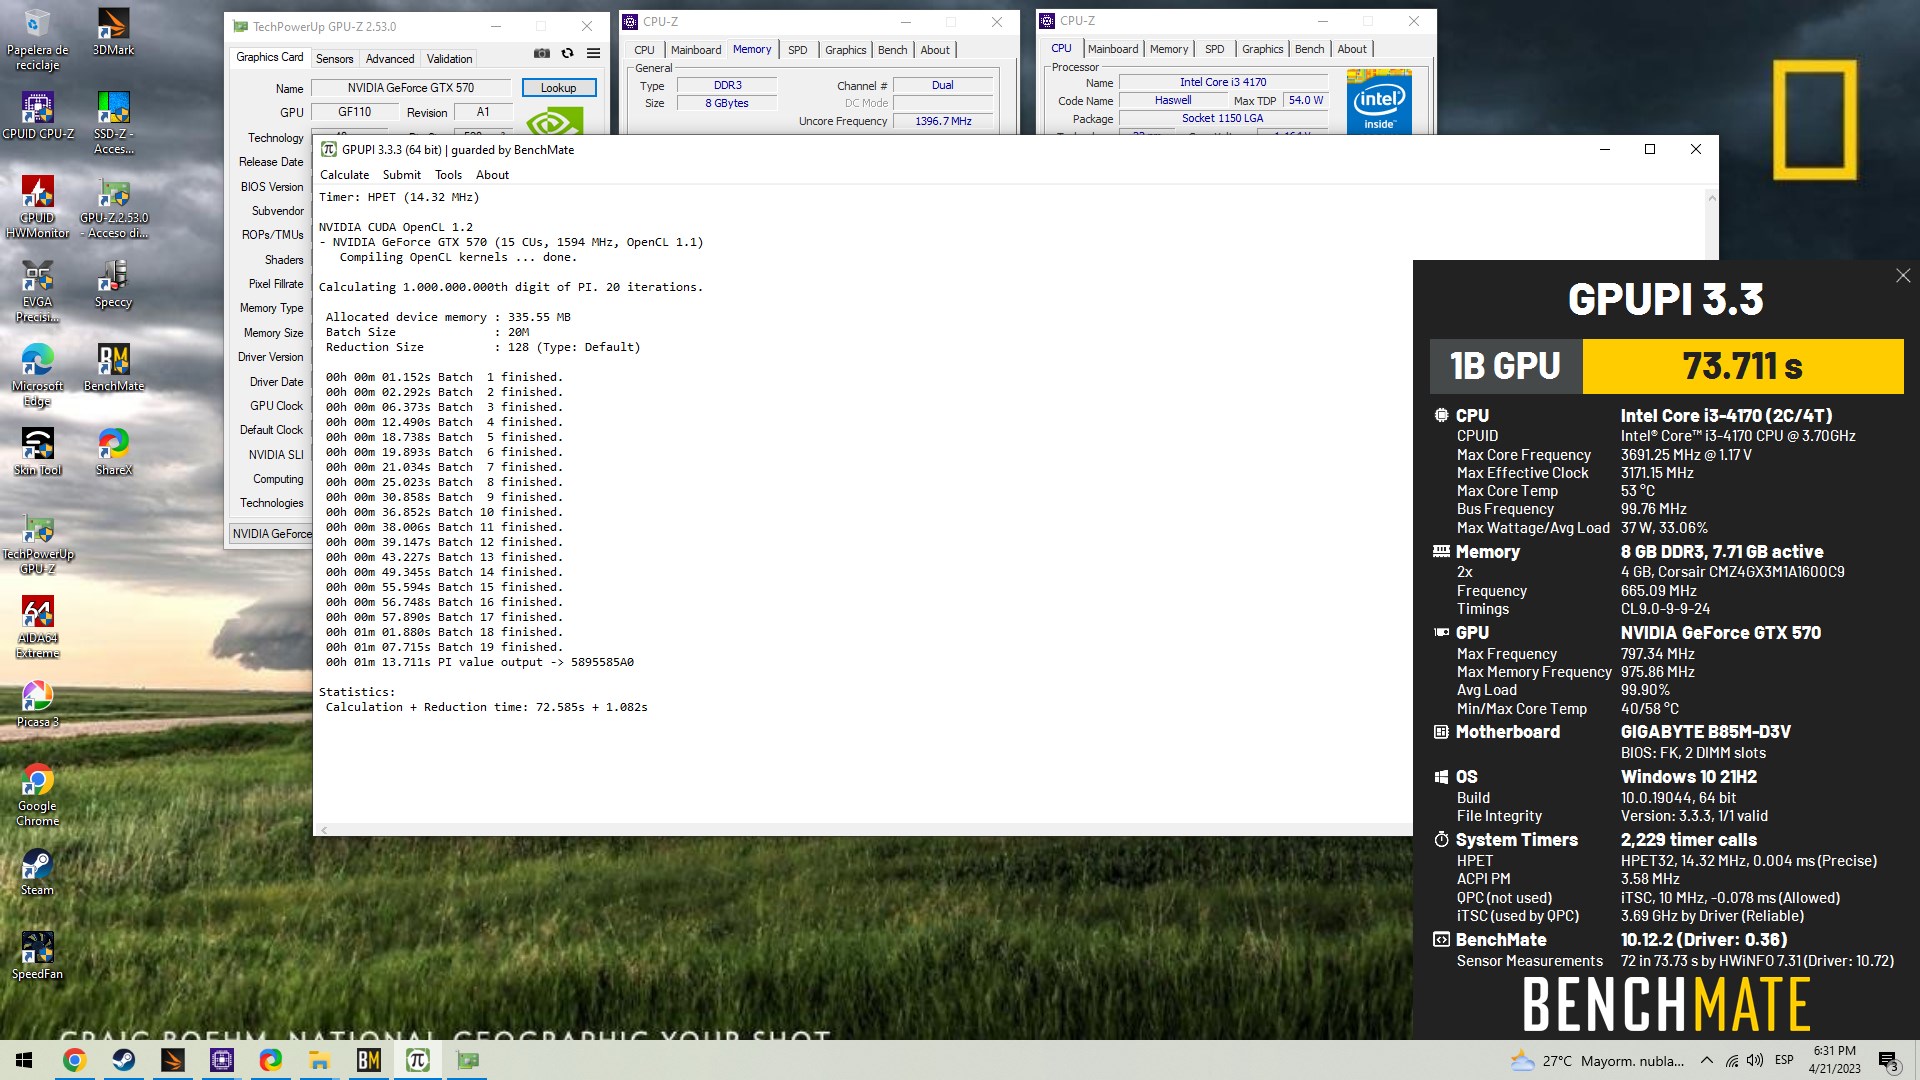Click the Intel Core i3 4170 name field in CPU-Z

pos(1222,83)
